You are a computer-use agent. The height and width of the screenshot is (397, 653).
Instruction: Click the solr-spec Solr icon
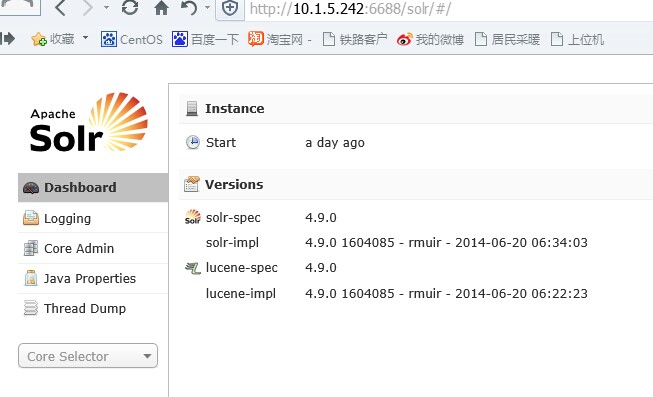193,217
